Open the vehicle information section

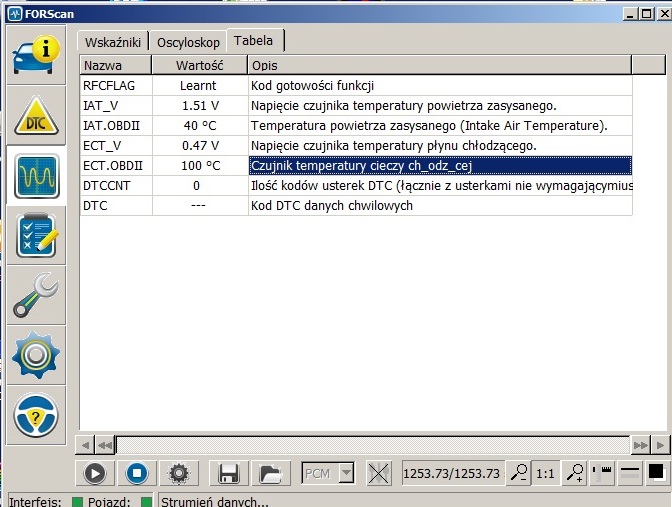36,55
